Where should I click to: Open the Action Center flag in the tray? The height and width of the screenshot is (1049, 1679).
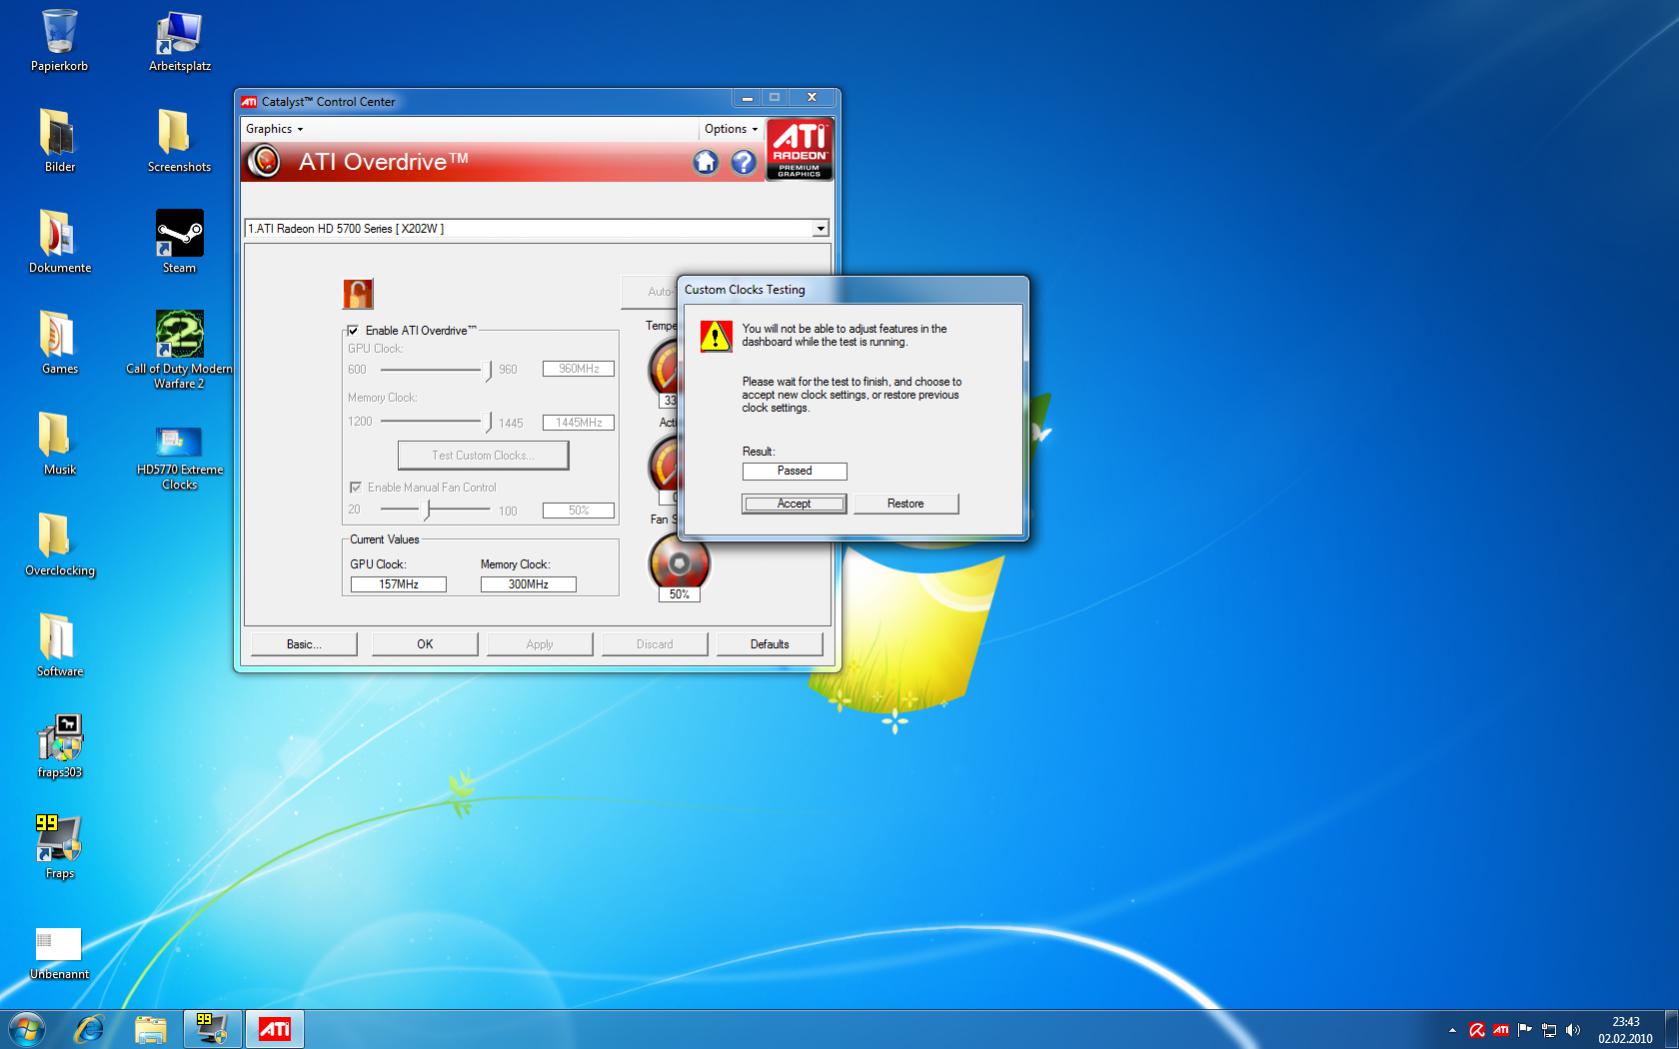click(1525, 1030)
